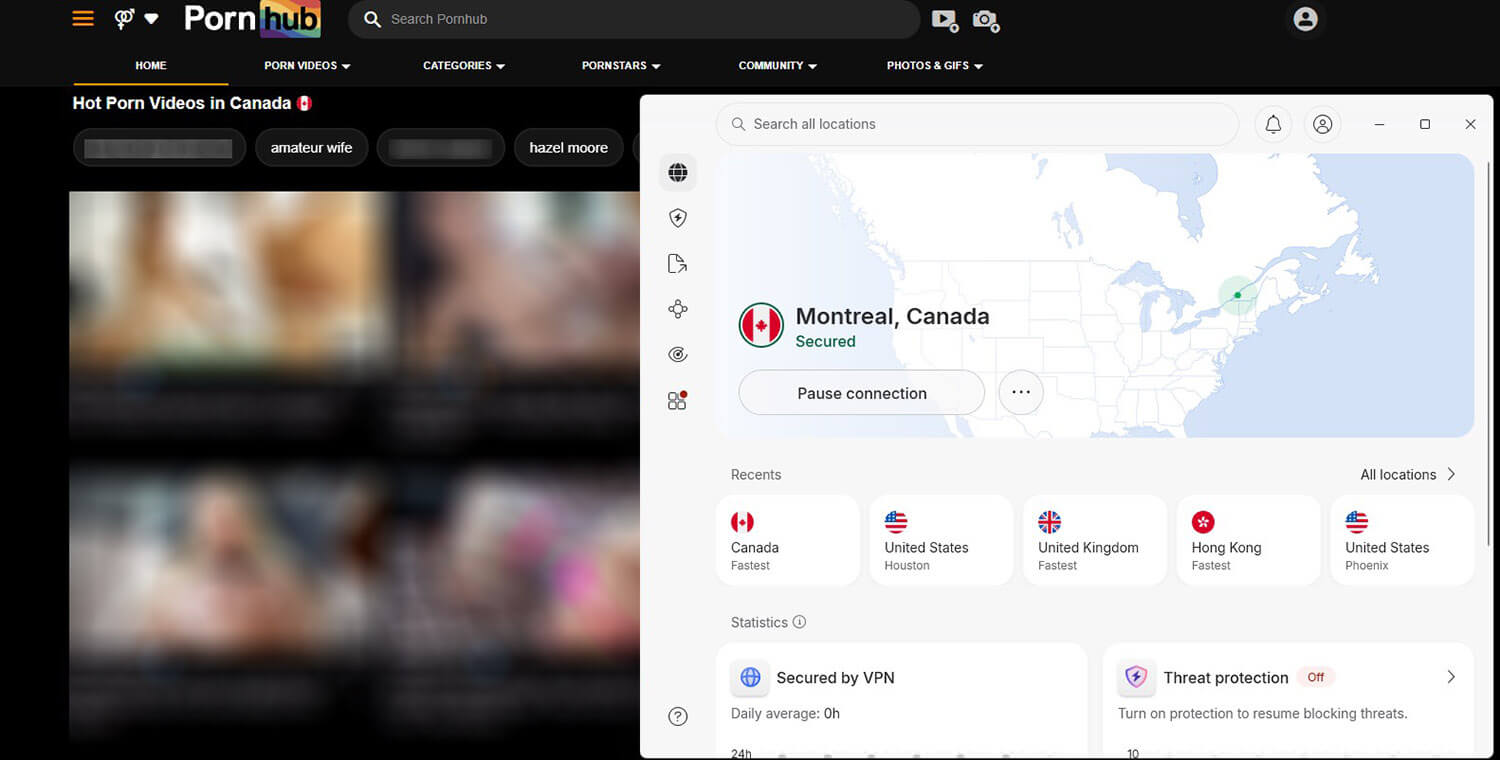The width and height of the screenshot is (1500, 760).
Task: Connect to recent Canada Fastest
Action: pos(788,540)
